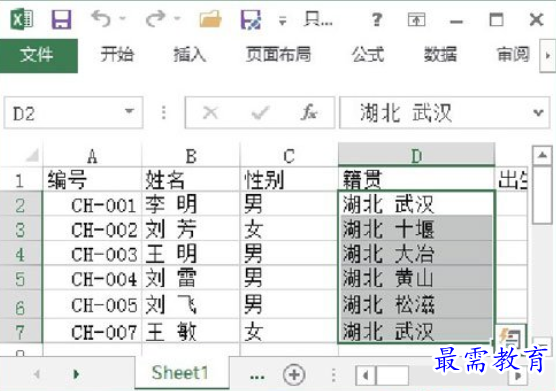The height and width of the screenshot is (391, 556).
Task: Open the undo history dropdown arrow
Action: tap(123, 18)
